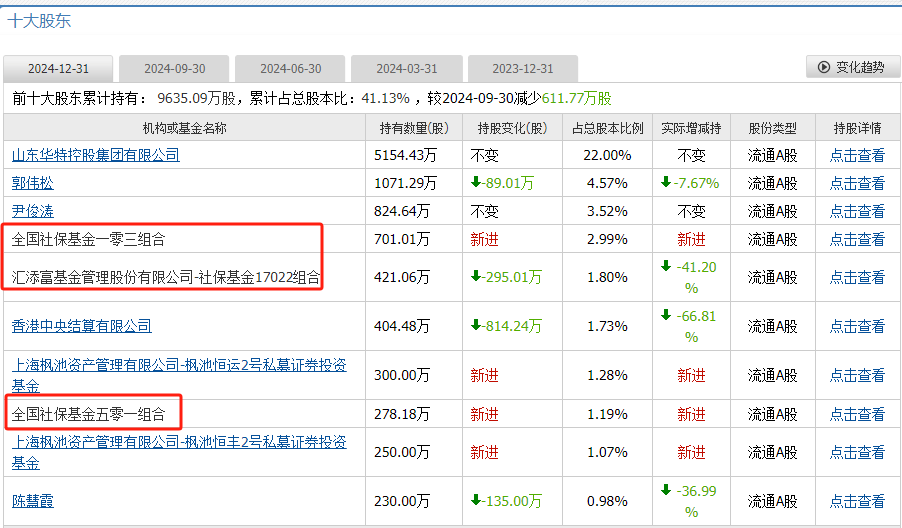Image resolution: width=902 pixels, height=528 pixels.
Task: Click 点击查看 for 社保基金17022组合 row
Action: [x=857, y=277]
